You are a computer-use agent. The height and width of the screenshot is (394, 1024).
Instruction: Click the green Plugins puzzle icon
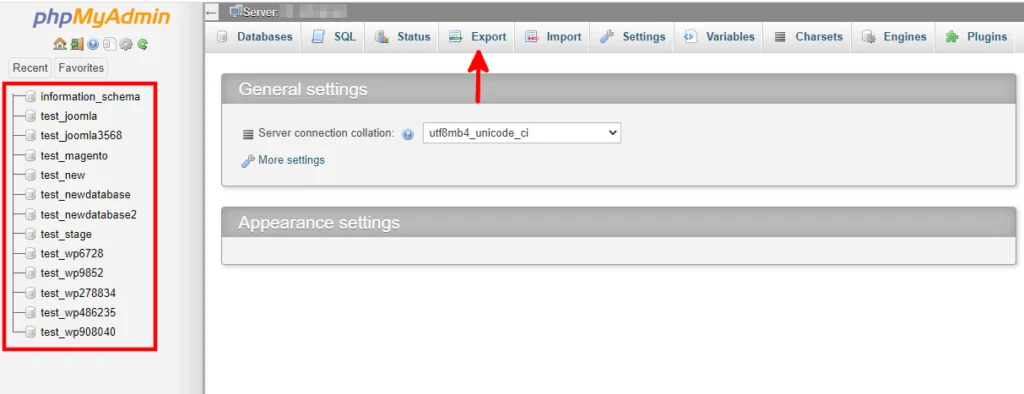click(952, 37)
